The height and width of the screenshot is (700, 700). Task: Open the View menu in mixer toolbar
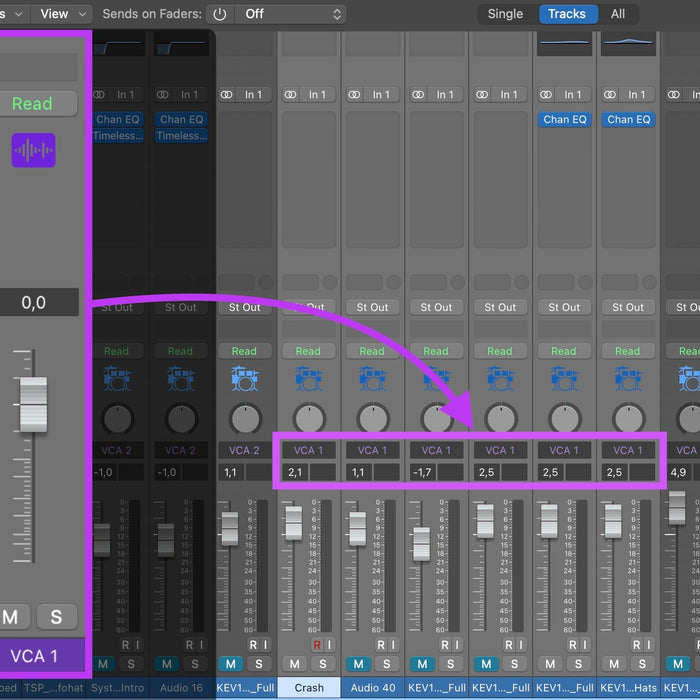pyautogui.click(x=62, y=14)
